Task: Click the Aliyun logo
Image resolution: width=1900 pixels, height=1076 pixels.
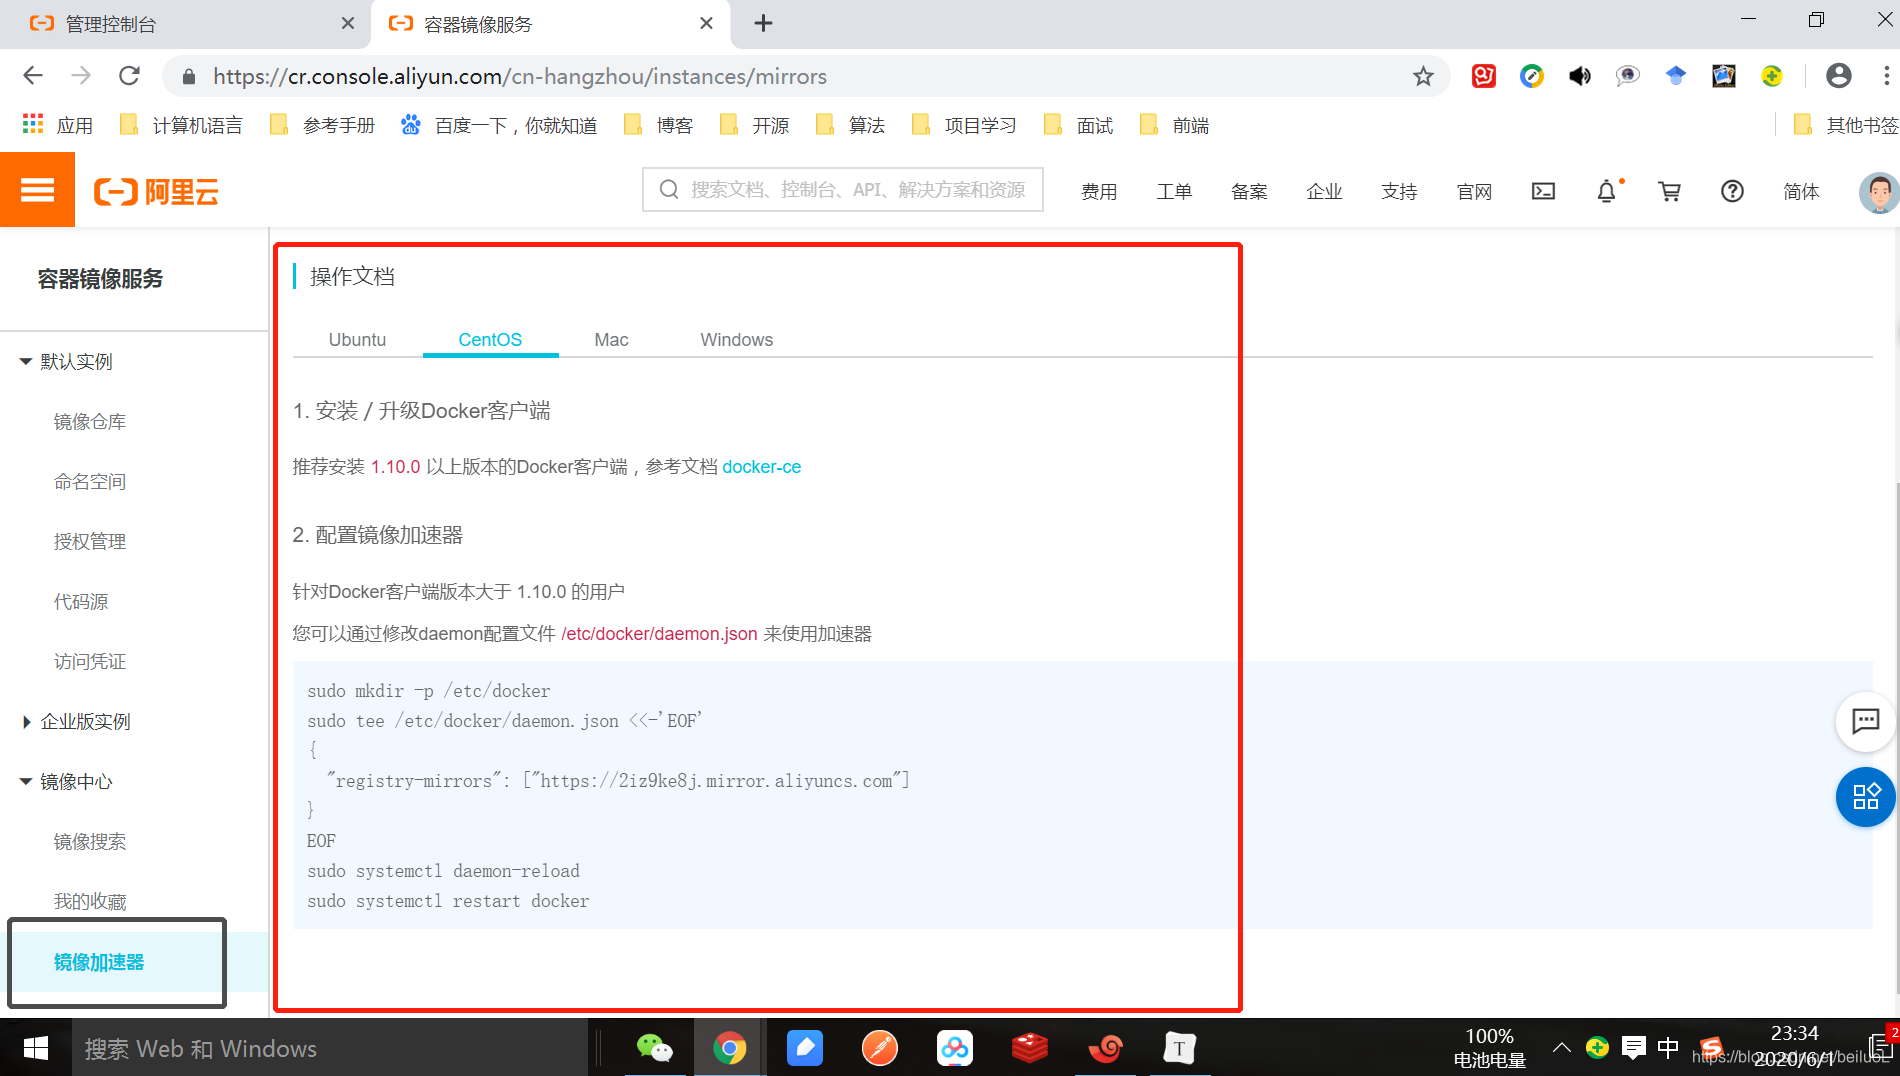Action: (156, 191)
